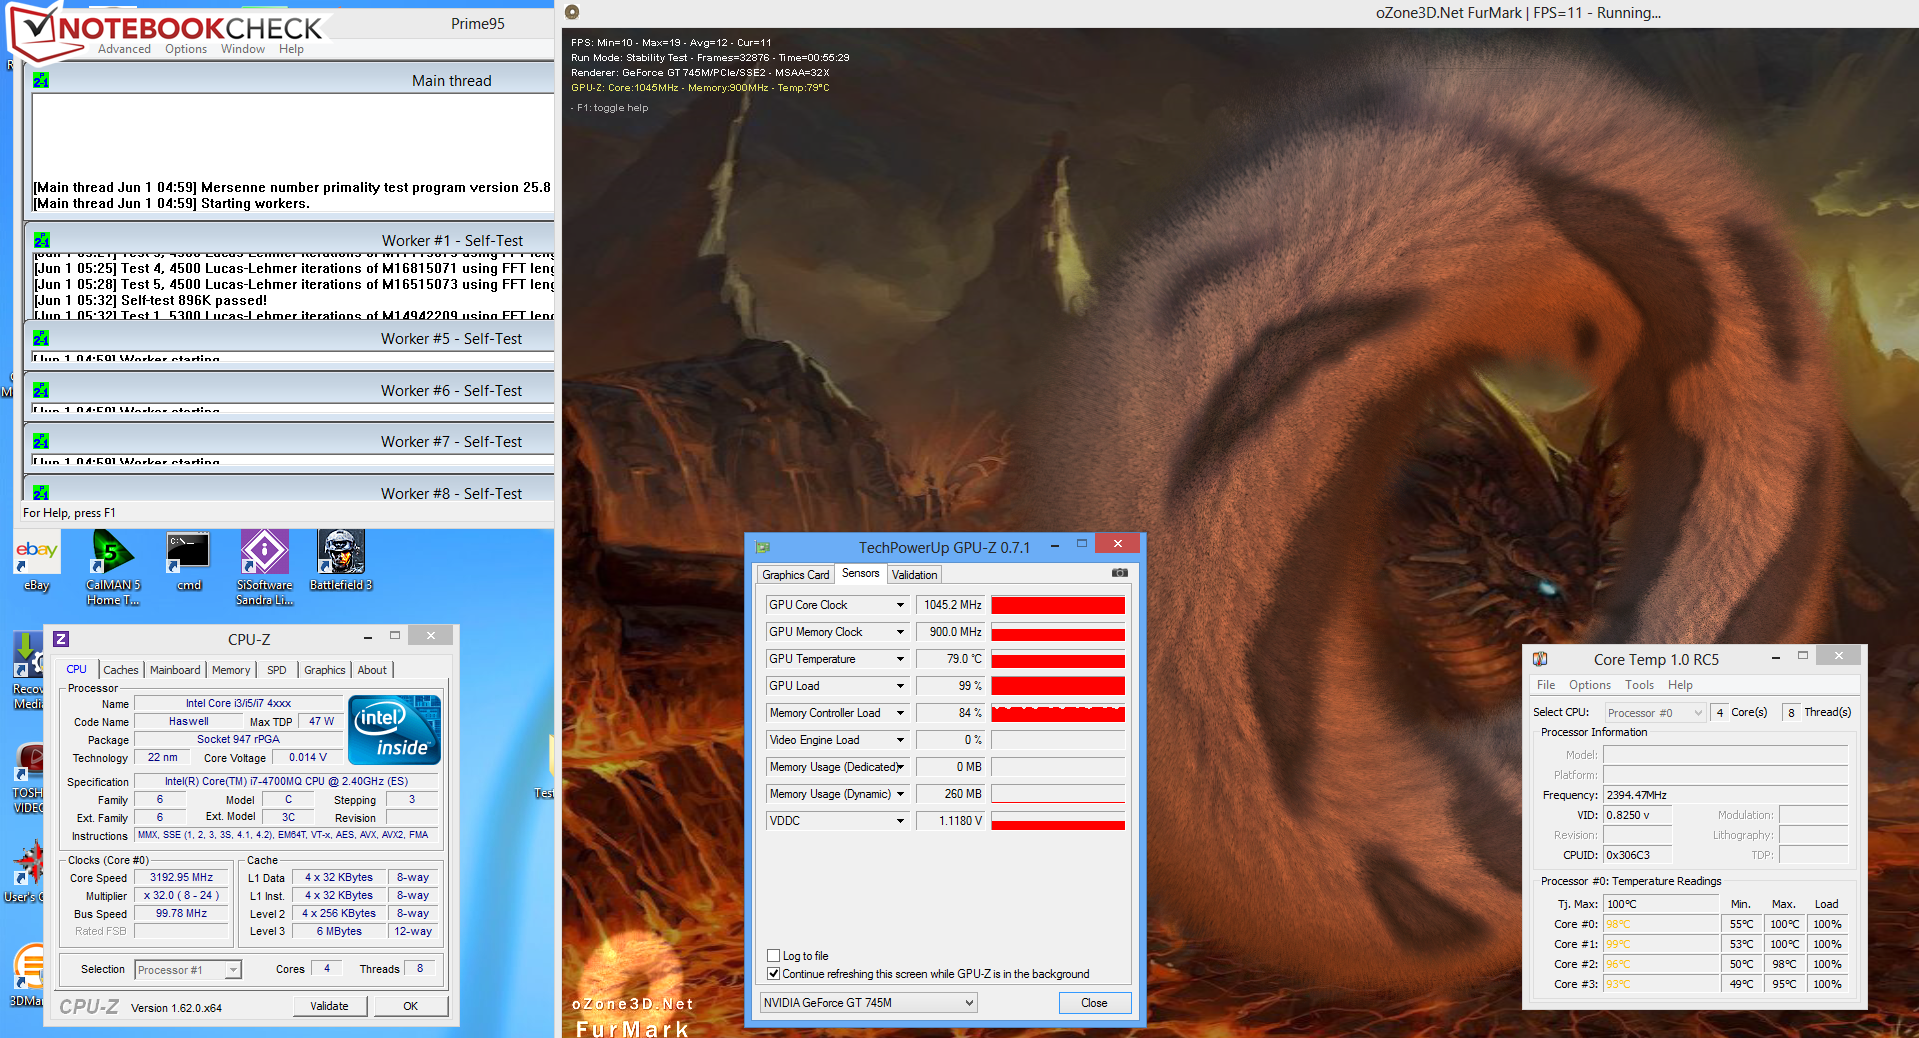Screen dimensions: 1919x1038
Task: Click the Worker #1 Self-Test window icon
Action: coord(41,240)
